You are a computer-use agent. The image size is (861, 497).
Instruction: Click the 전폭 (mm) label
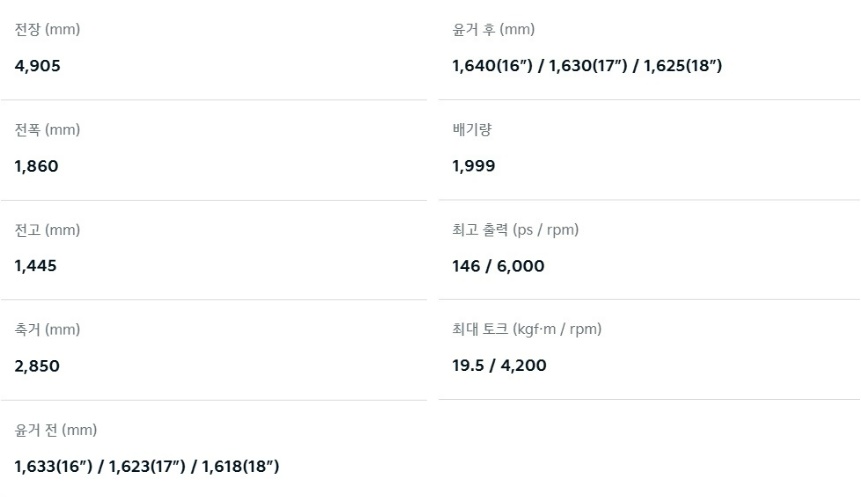tap(47, 130)
